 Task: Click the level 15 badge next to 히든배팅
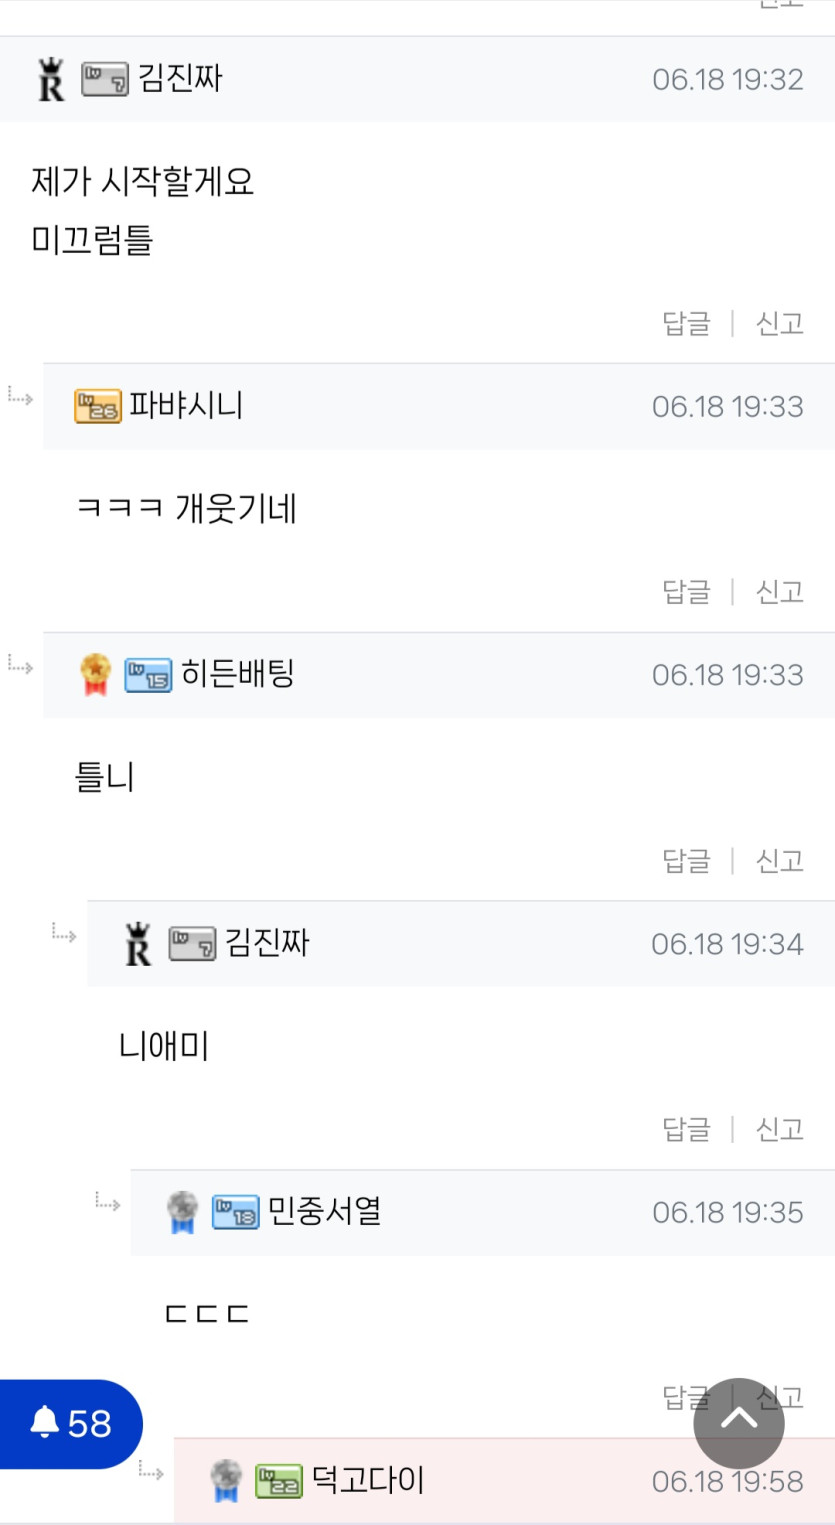tap(148, 675)
